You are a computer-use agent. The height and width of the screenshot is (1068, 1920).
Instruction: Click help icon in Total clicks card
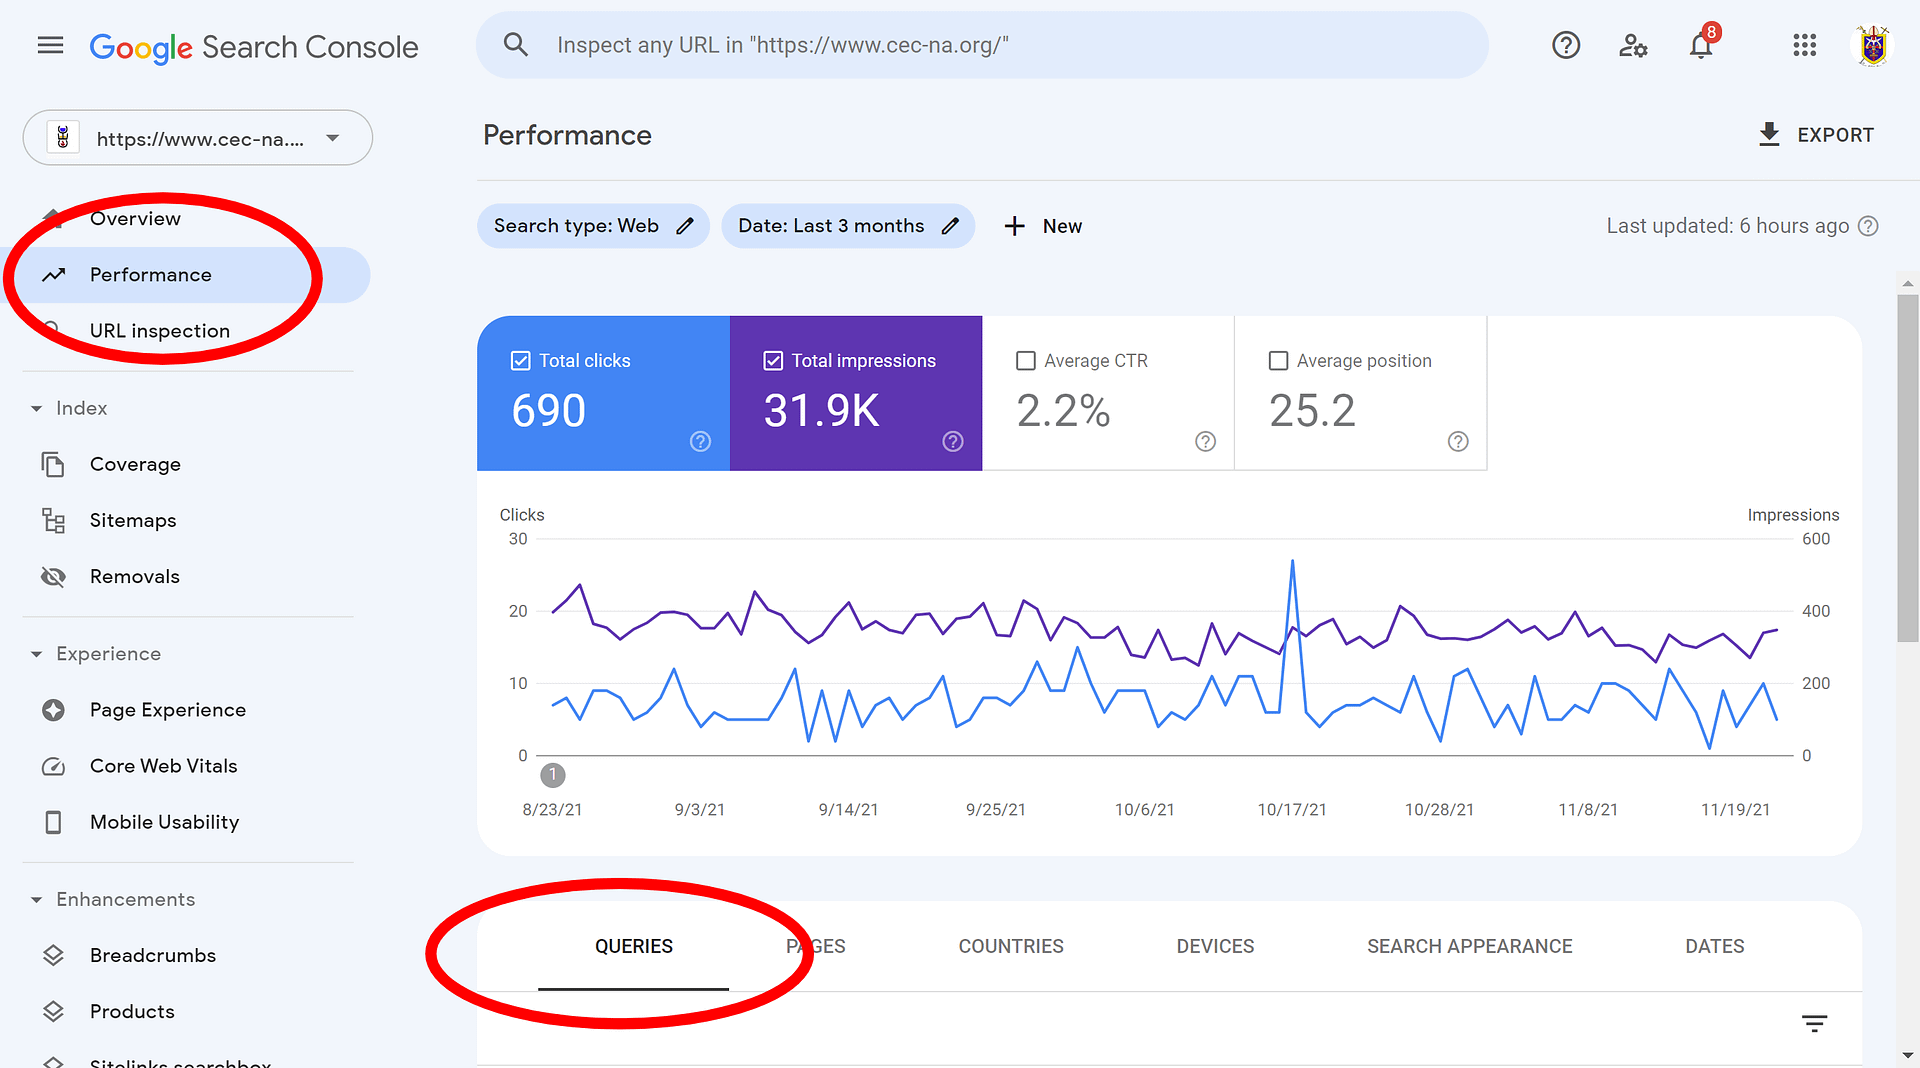700,441
